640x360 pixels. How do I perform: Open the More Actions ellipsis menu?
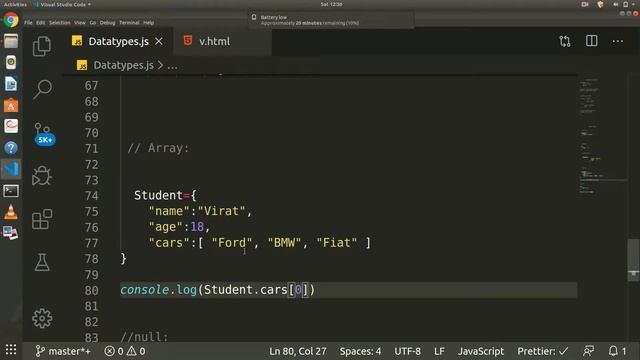[618, 41]
